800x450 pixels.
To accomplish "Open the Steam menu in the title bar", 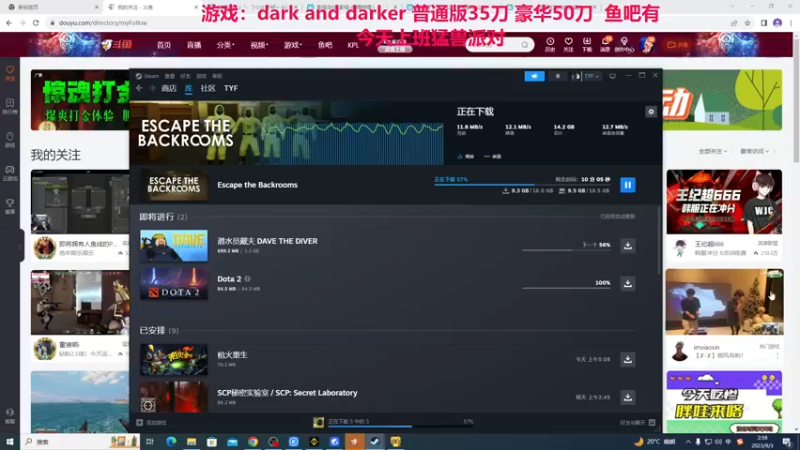I will (148, 76).
